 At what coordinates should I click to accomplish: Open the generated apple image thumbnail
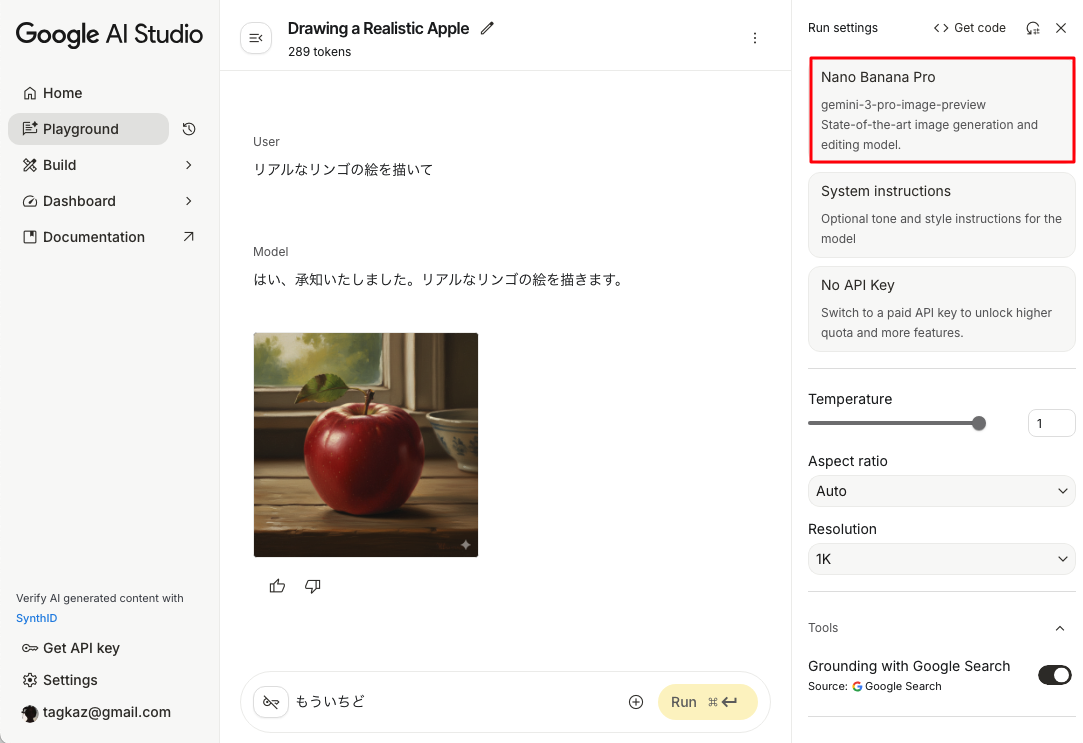366,445
